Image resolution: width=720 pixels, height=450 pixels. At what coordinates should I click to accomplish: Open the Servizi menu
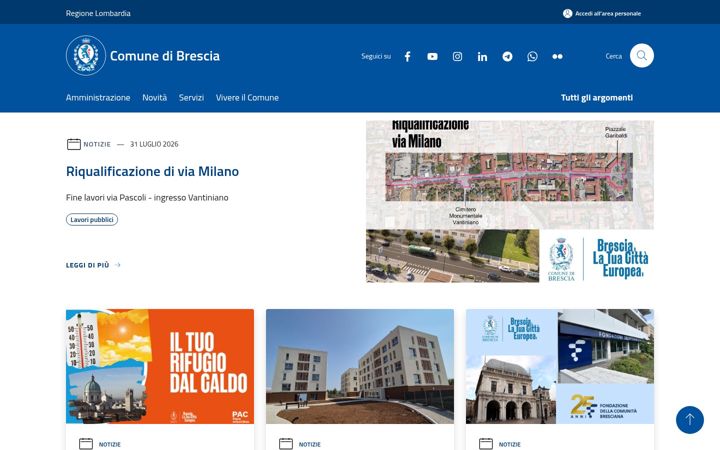pos(191,97)
